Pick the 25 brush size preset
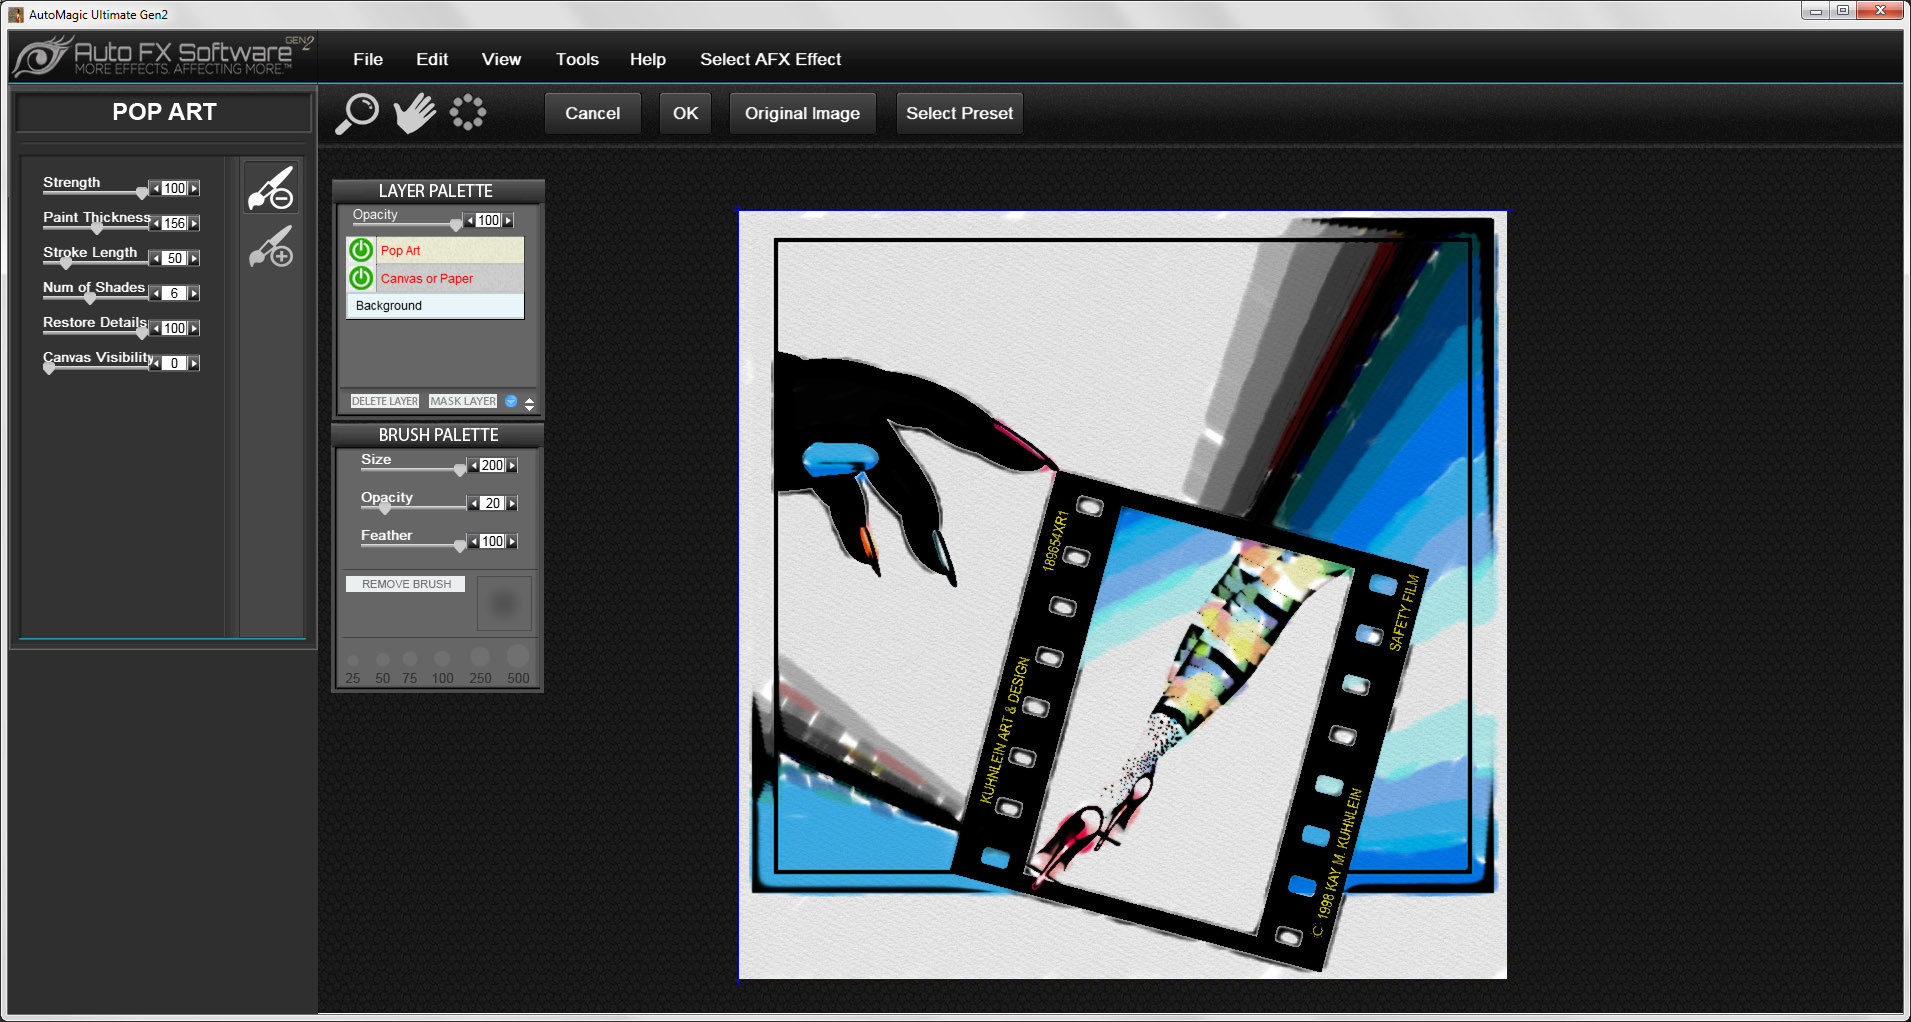This screenshot has height=1022, width=1911. [x=353, y=661]
